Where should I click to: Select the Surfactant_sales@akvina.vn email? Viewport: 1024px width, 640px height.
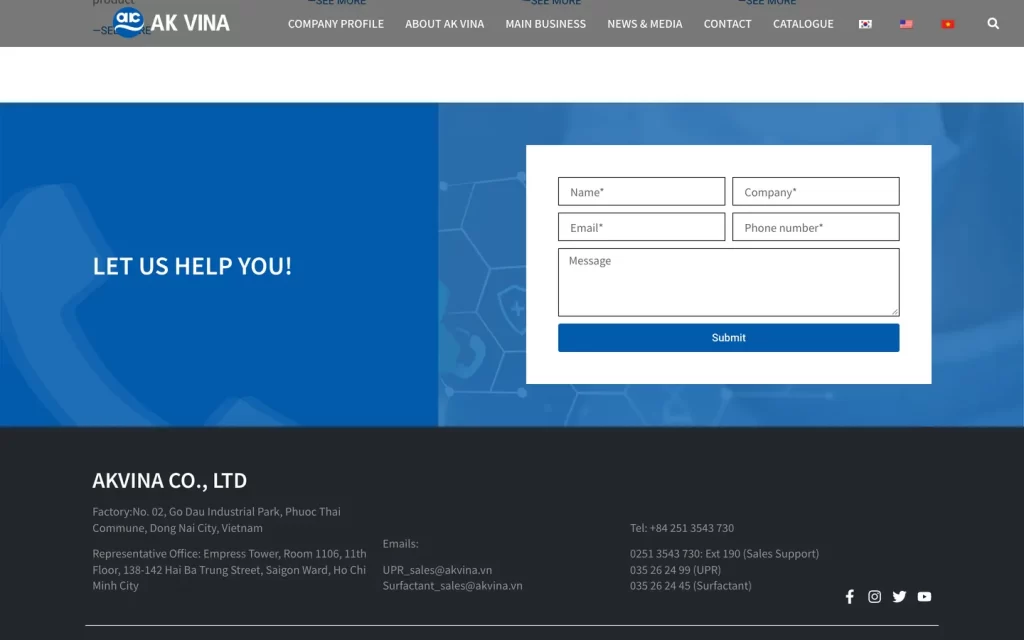453,586
